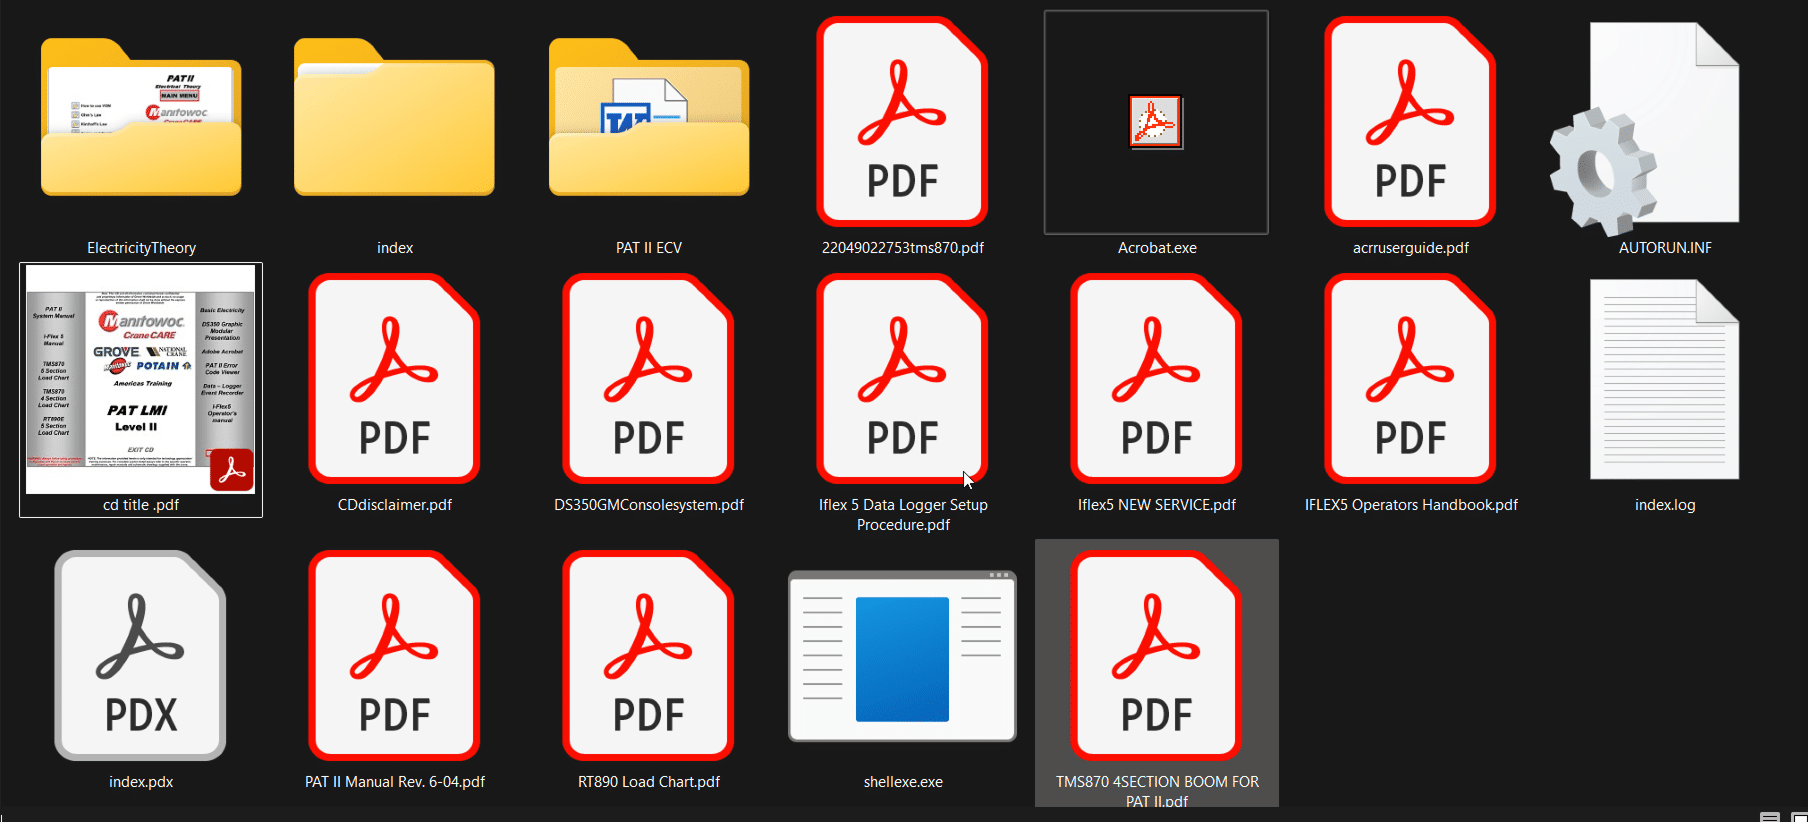
Task: Select the Iflex 5 Data Logger Setup Procedure icon
Action: coord(903,379)
